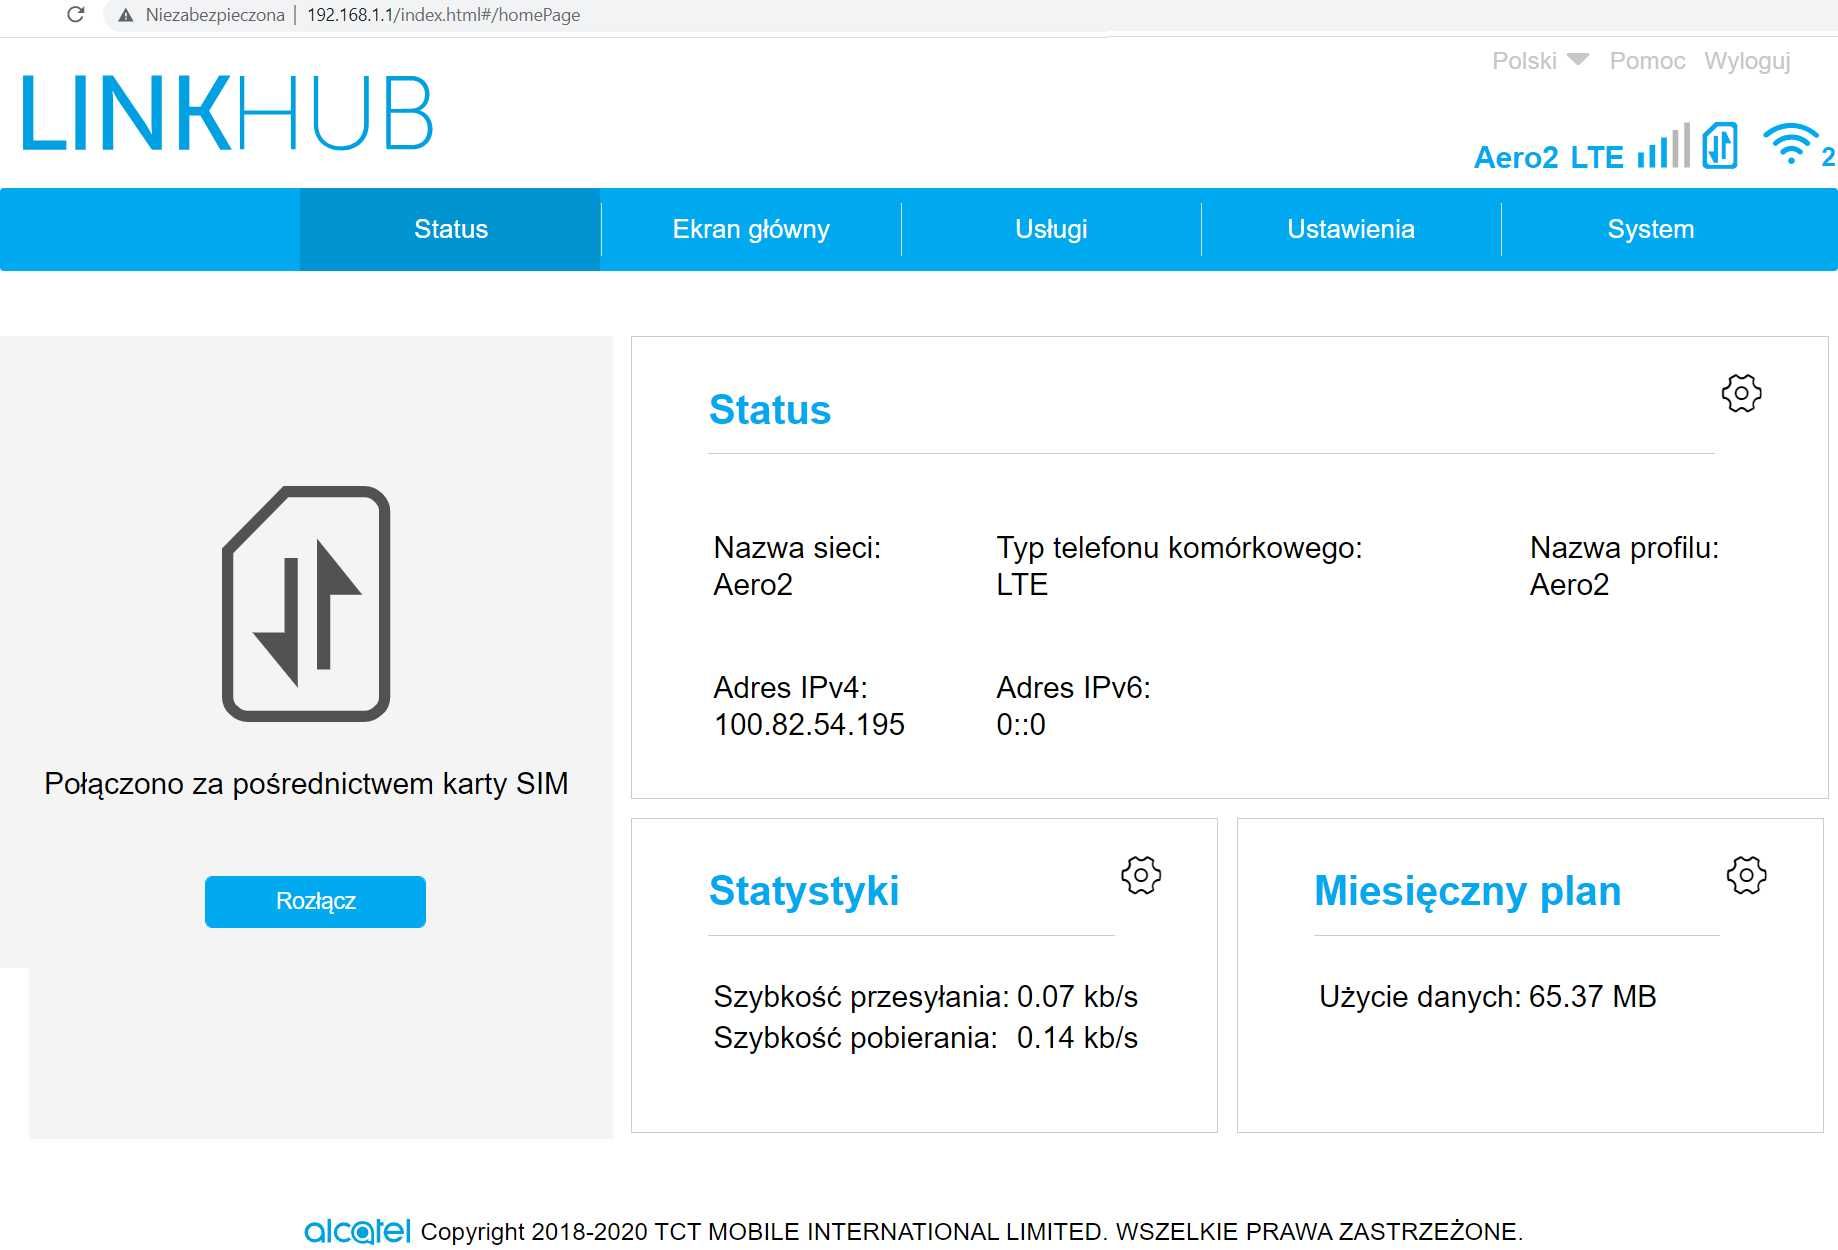
Task: Click the TCT Mobile copyright footer text
Action: (x=972, y=1231)
